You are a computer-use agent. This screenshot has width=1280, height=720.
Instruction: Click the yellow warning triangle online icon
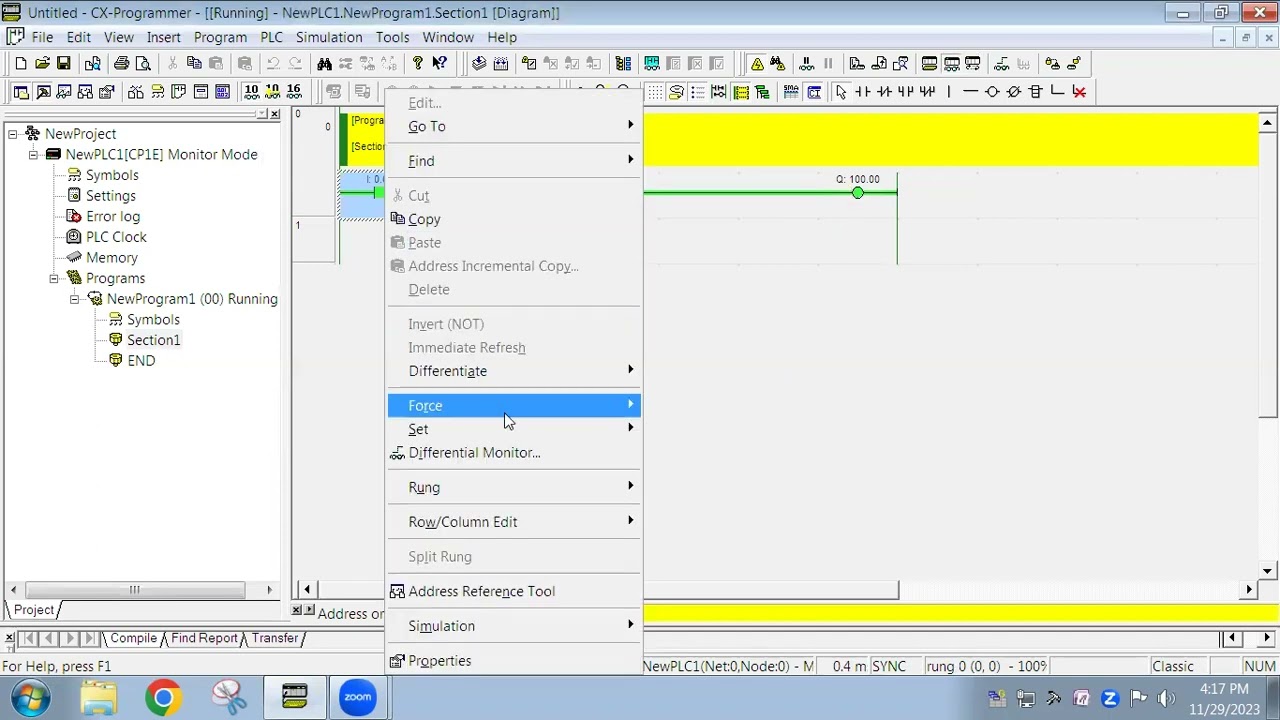coord(757,64)
